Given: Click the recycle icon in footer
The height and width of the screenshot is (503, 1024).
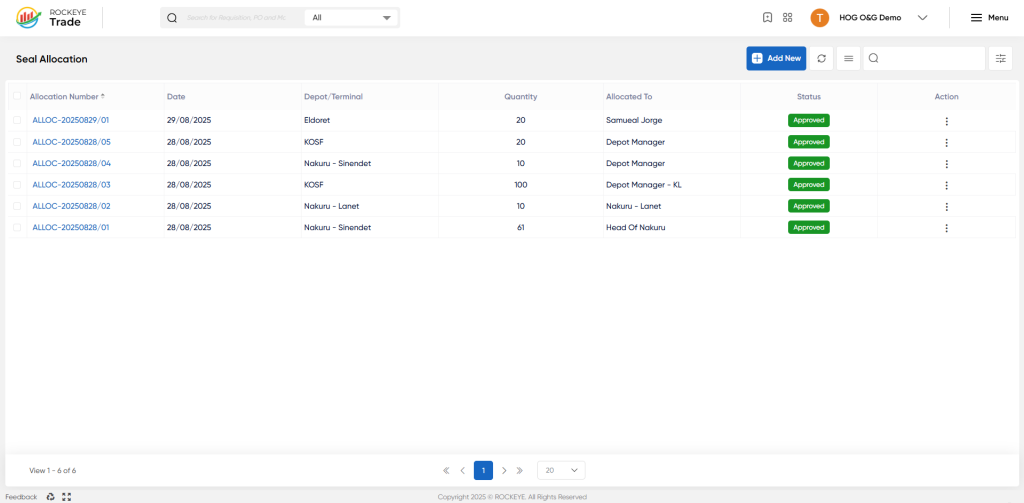Looking at the screenshot, I should point(50,496).
